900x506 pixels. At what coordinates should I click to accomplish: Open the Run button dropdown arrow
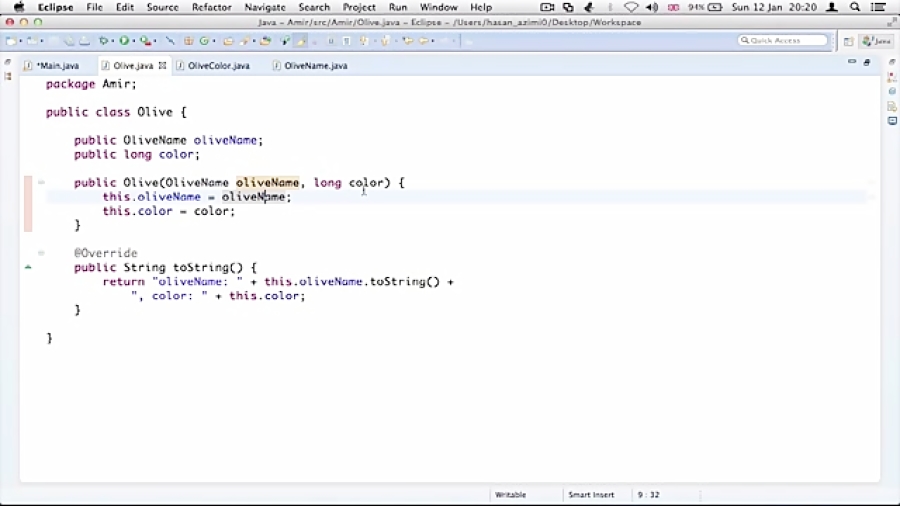coord(134,41)
